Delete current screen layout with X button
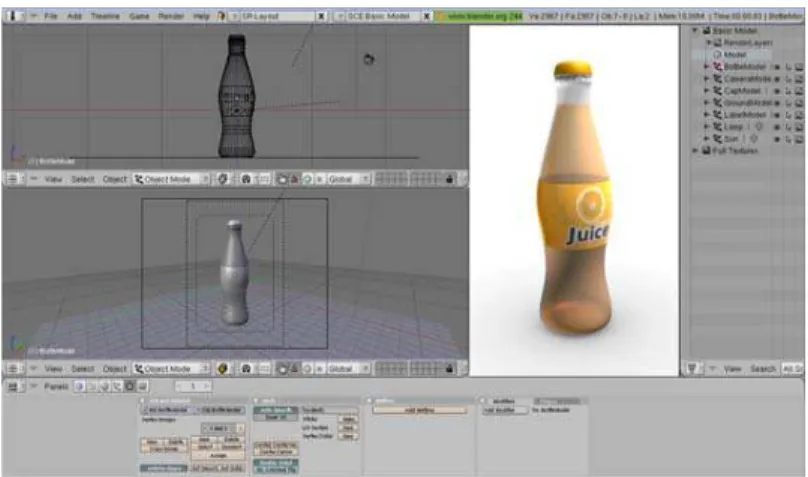The width and height of the screenshot is (808, 477). pyautogui.click(x=321, y=16)
